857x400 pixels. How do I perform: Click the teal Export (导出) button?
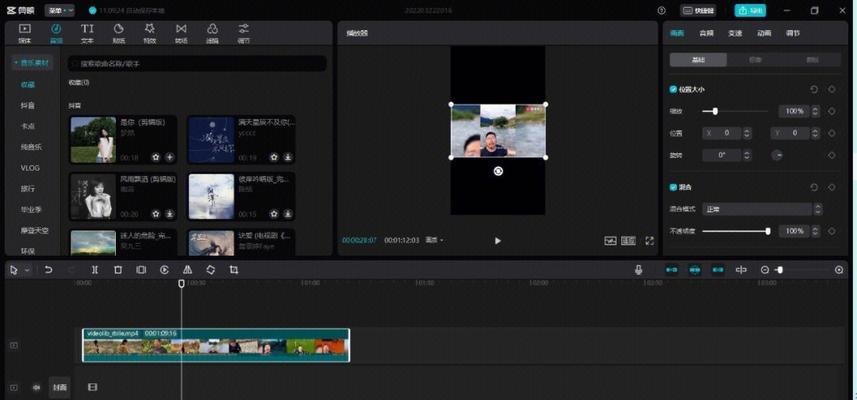pyautogui.click(x=750, y=10)
